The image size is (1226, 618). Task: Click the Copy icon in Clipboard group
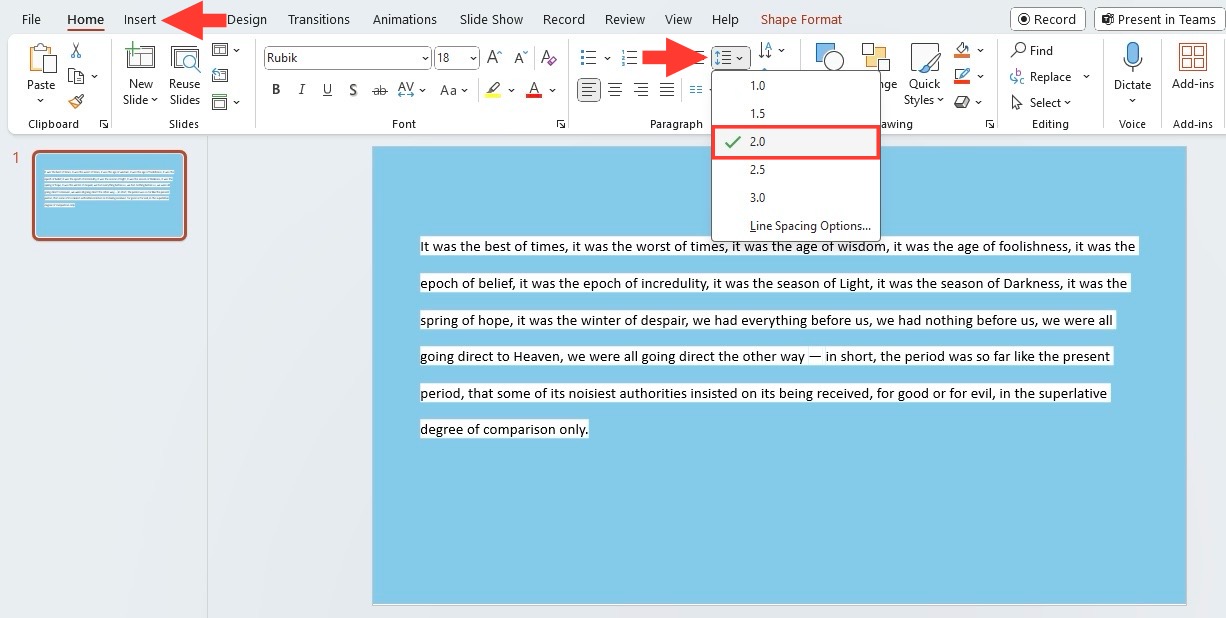pyautogui.click(x=76, y=76)
